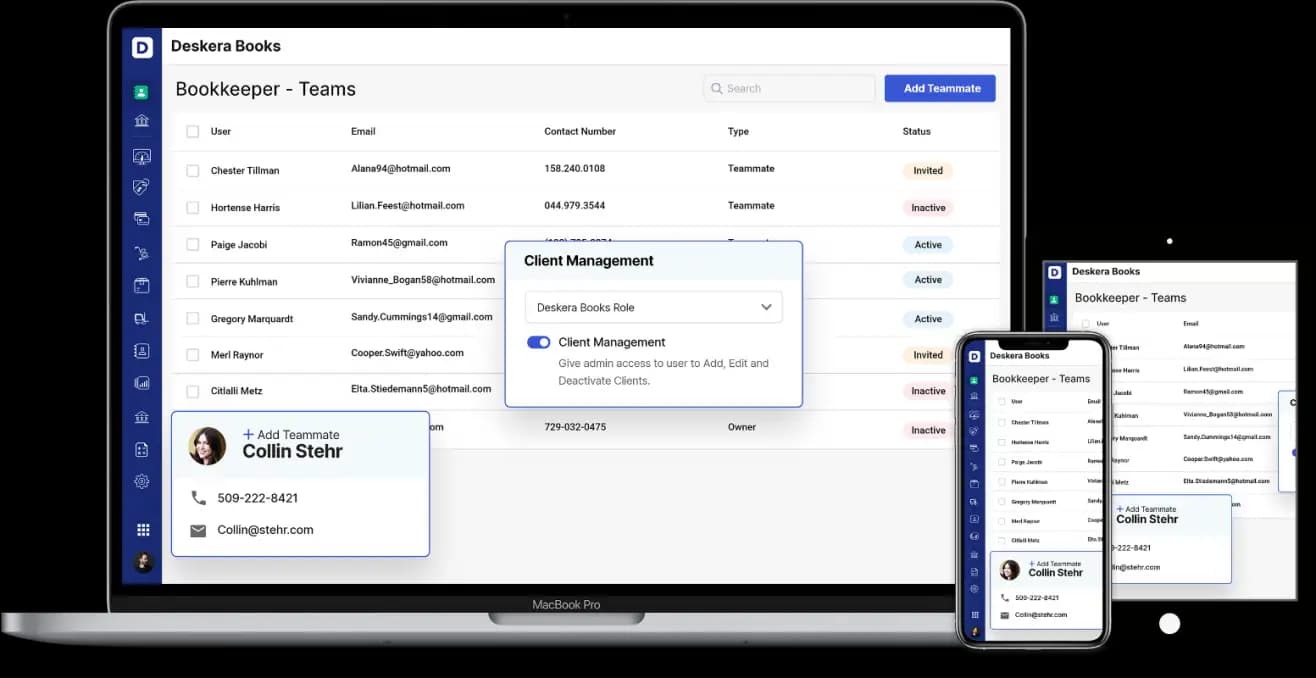Viewport: 1316px width, 678px height.
Task: Click the Bookkeeper - Teams heading on the laptop
Action: coord(265,89)
